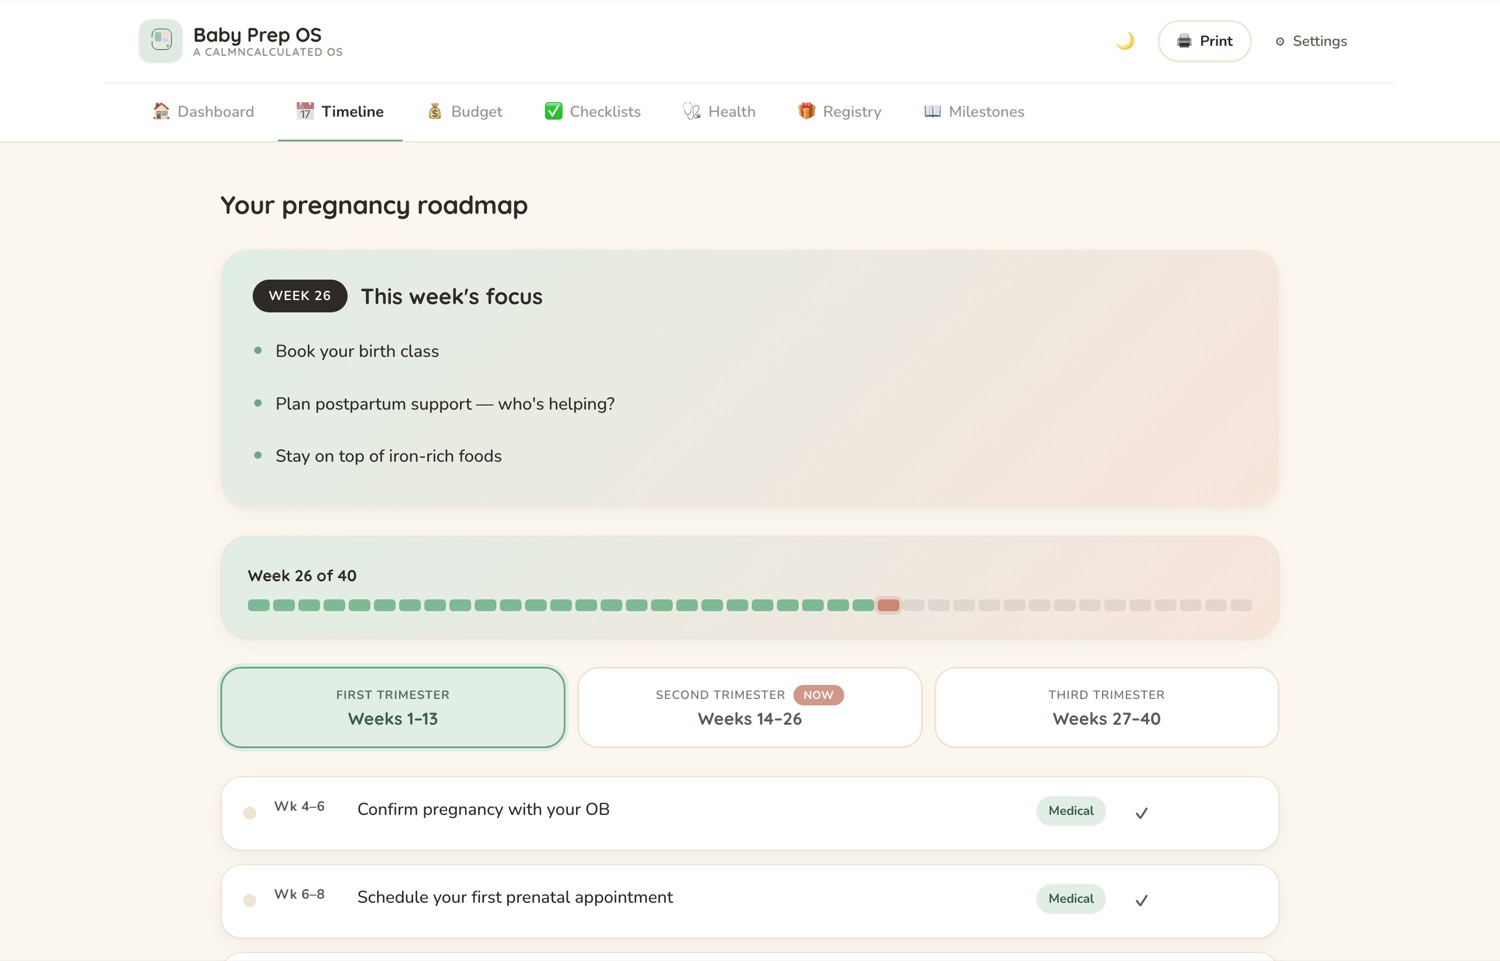Click the current week 26 progress segment
1500x961 pixels.
pos(888,605)
